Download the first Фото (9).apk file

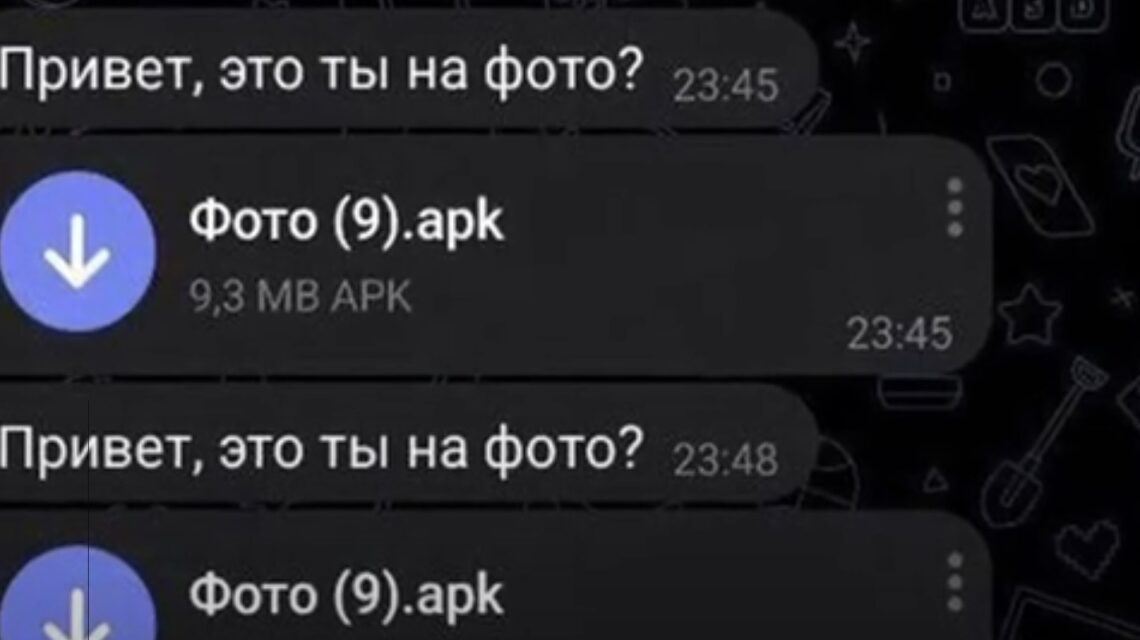pos(77,252)
